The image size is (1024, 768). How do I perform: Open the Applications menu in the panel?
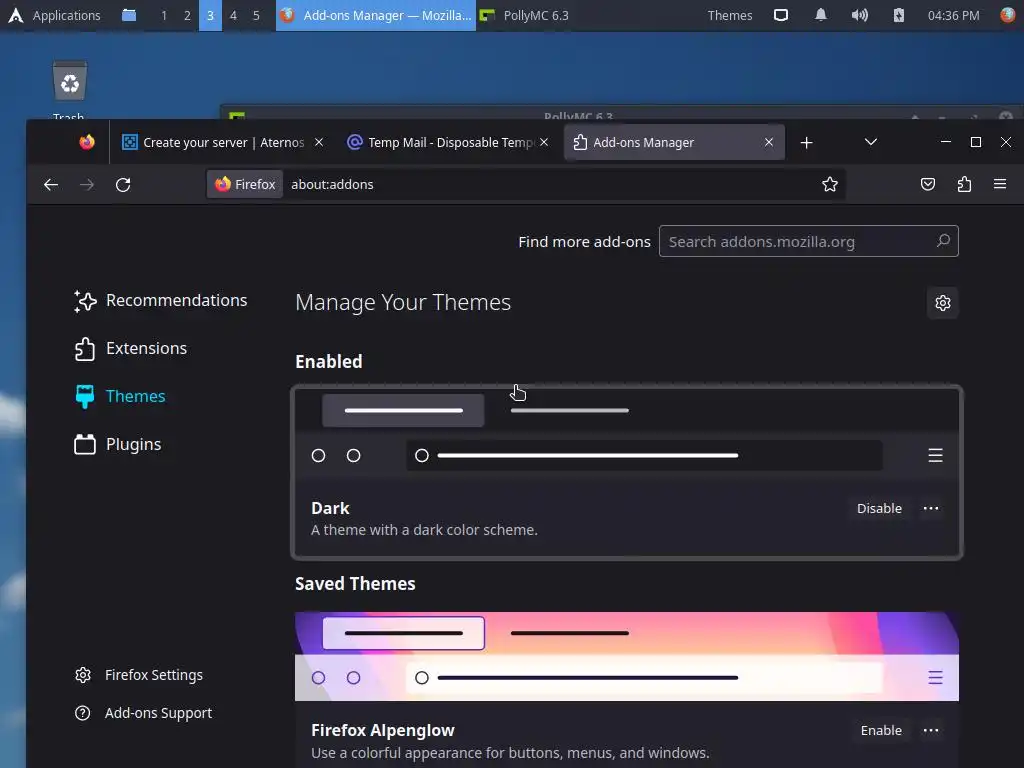point(54,15)
